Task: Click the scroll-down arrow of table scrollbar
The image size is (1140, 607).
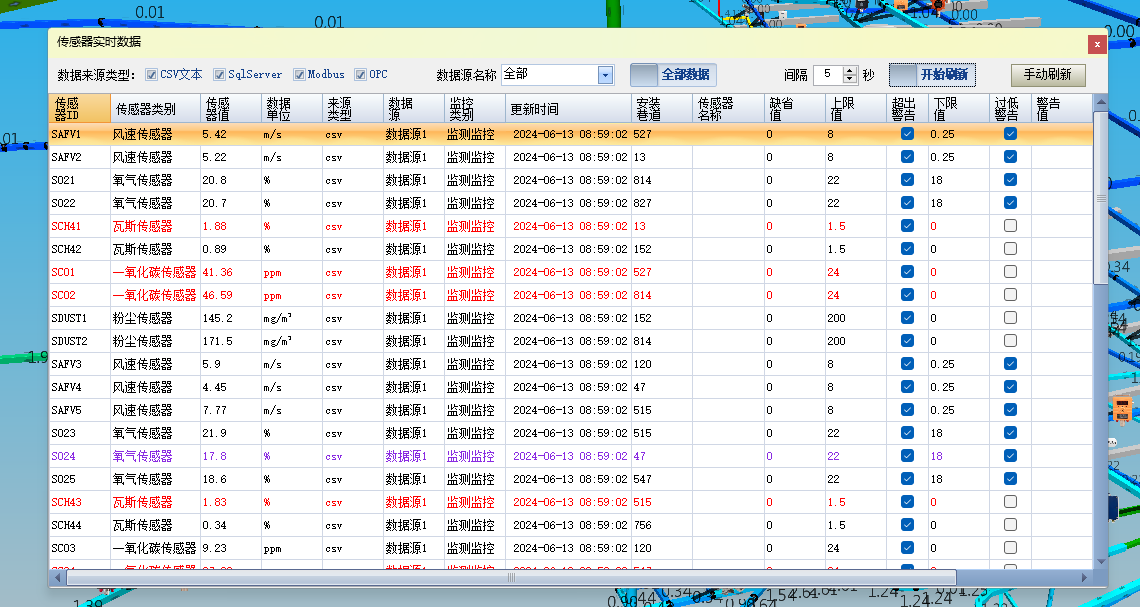Action: click(1101, 560)
